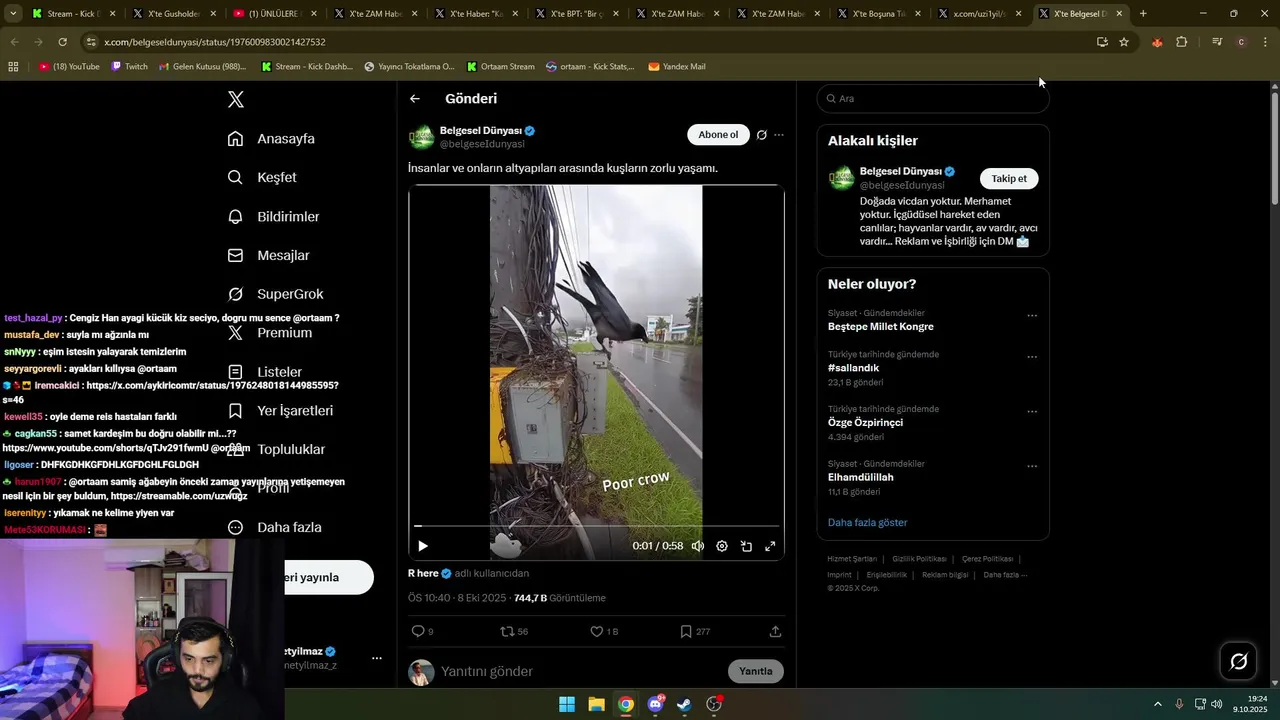The width and height of the screenshot is (1280, 720).
Task: Open Keşfet in sidebar
Action: (277, 177)
